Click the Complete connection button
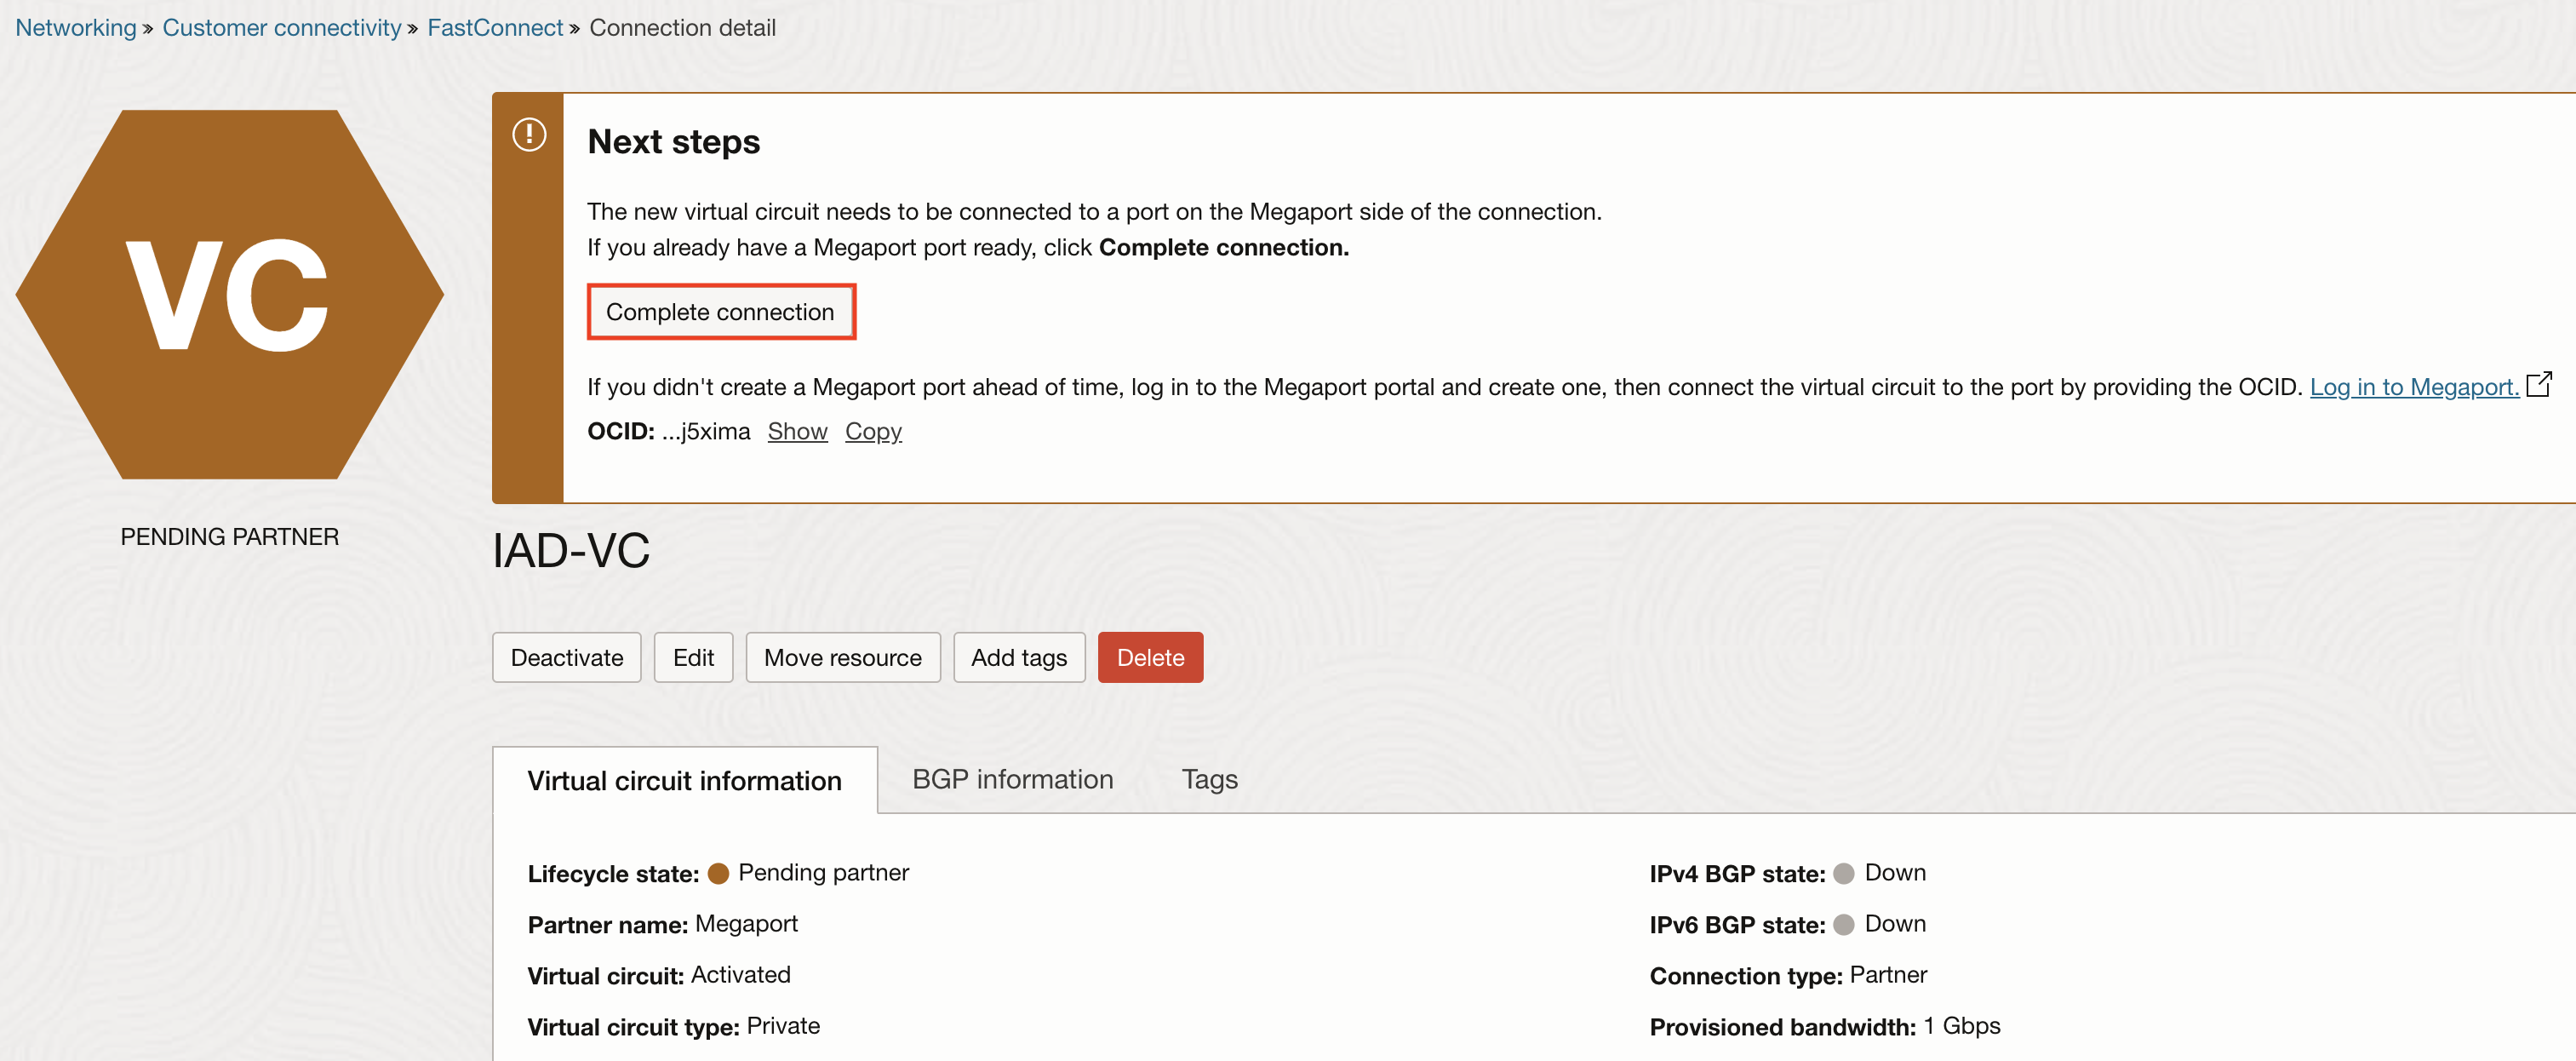Viewport: 2576px width, 1061px height. tap(721, 311)
